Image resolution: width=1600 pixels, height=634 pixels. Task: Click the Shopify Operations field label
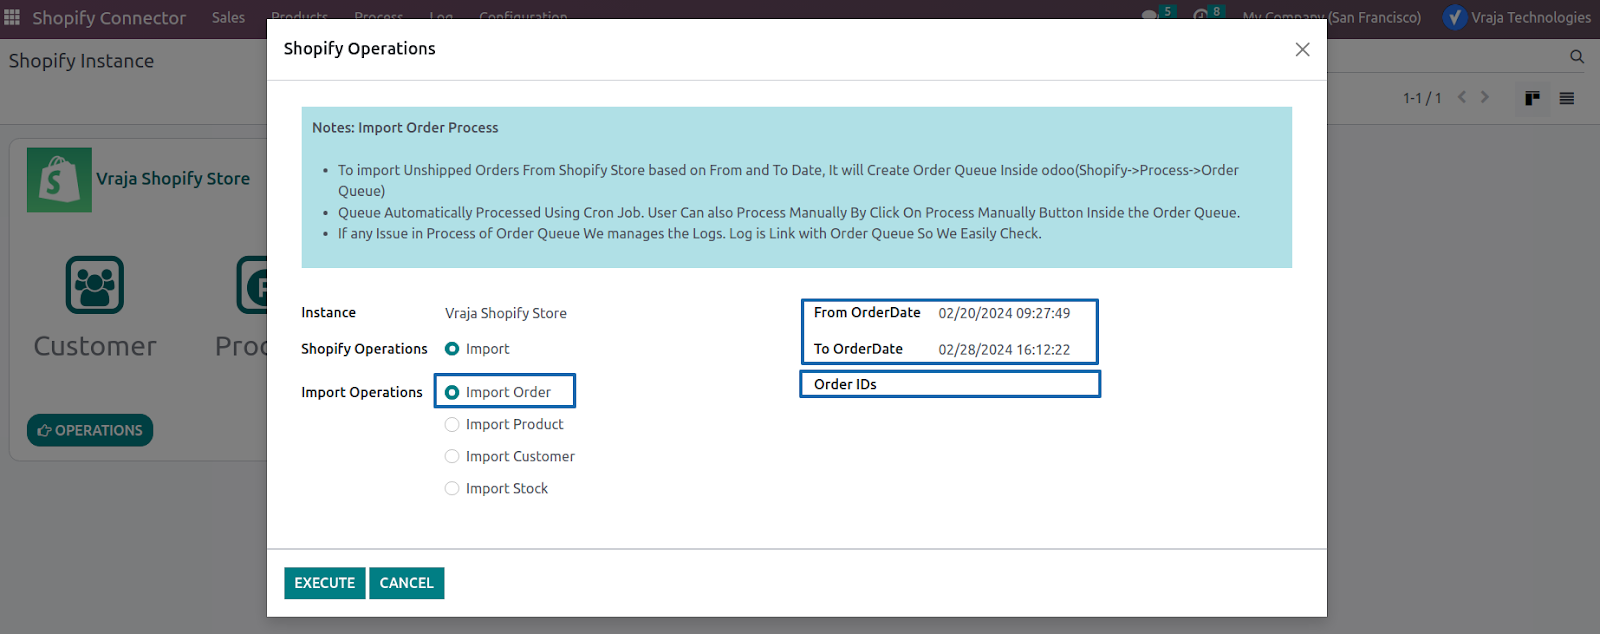pyautogui.click(x=364, y=349)
